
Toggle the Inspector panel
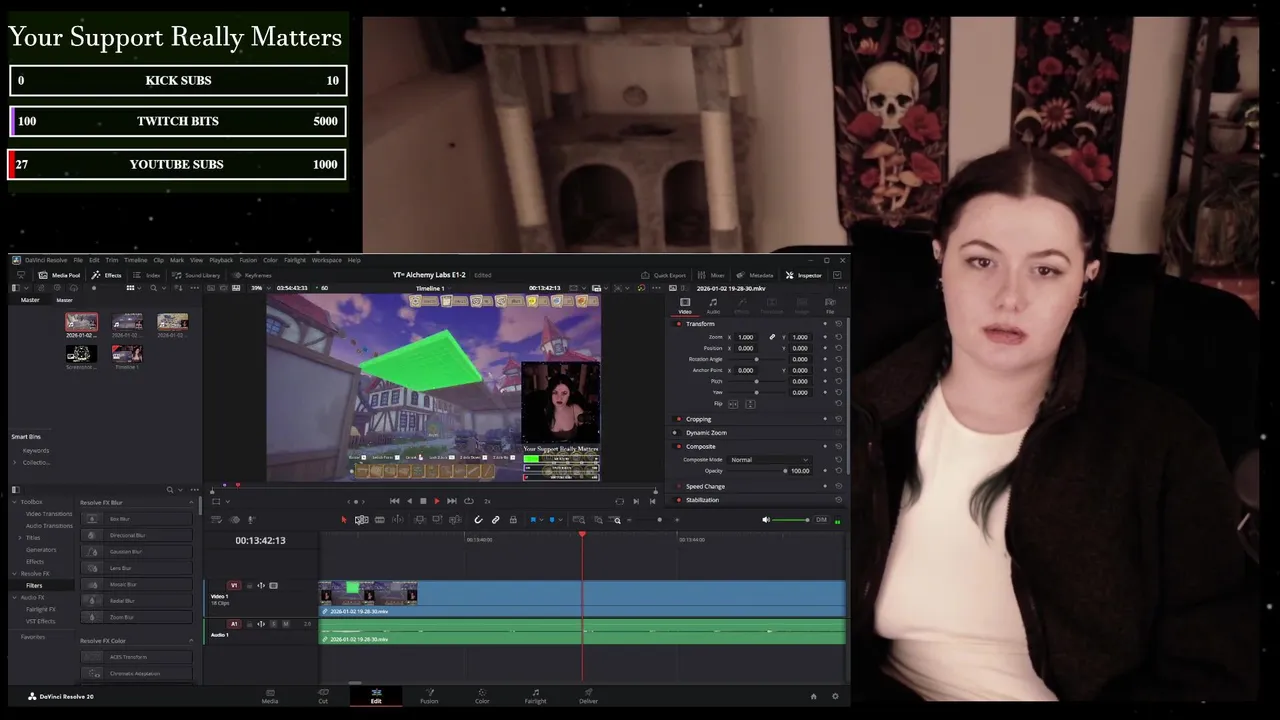pos(804,275)
